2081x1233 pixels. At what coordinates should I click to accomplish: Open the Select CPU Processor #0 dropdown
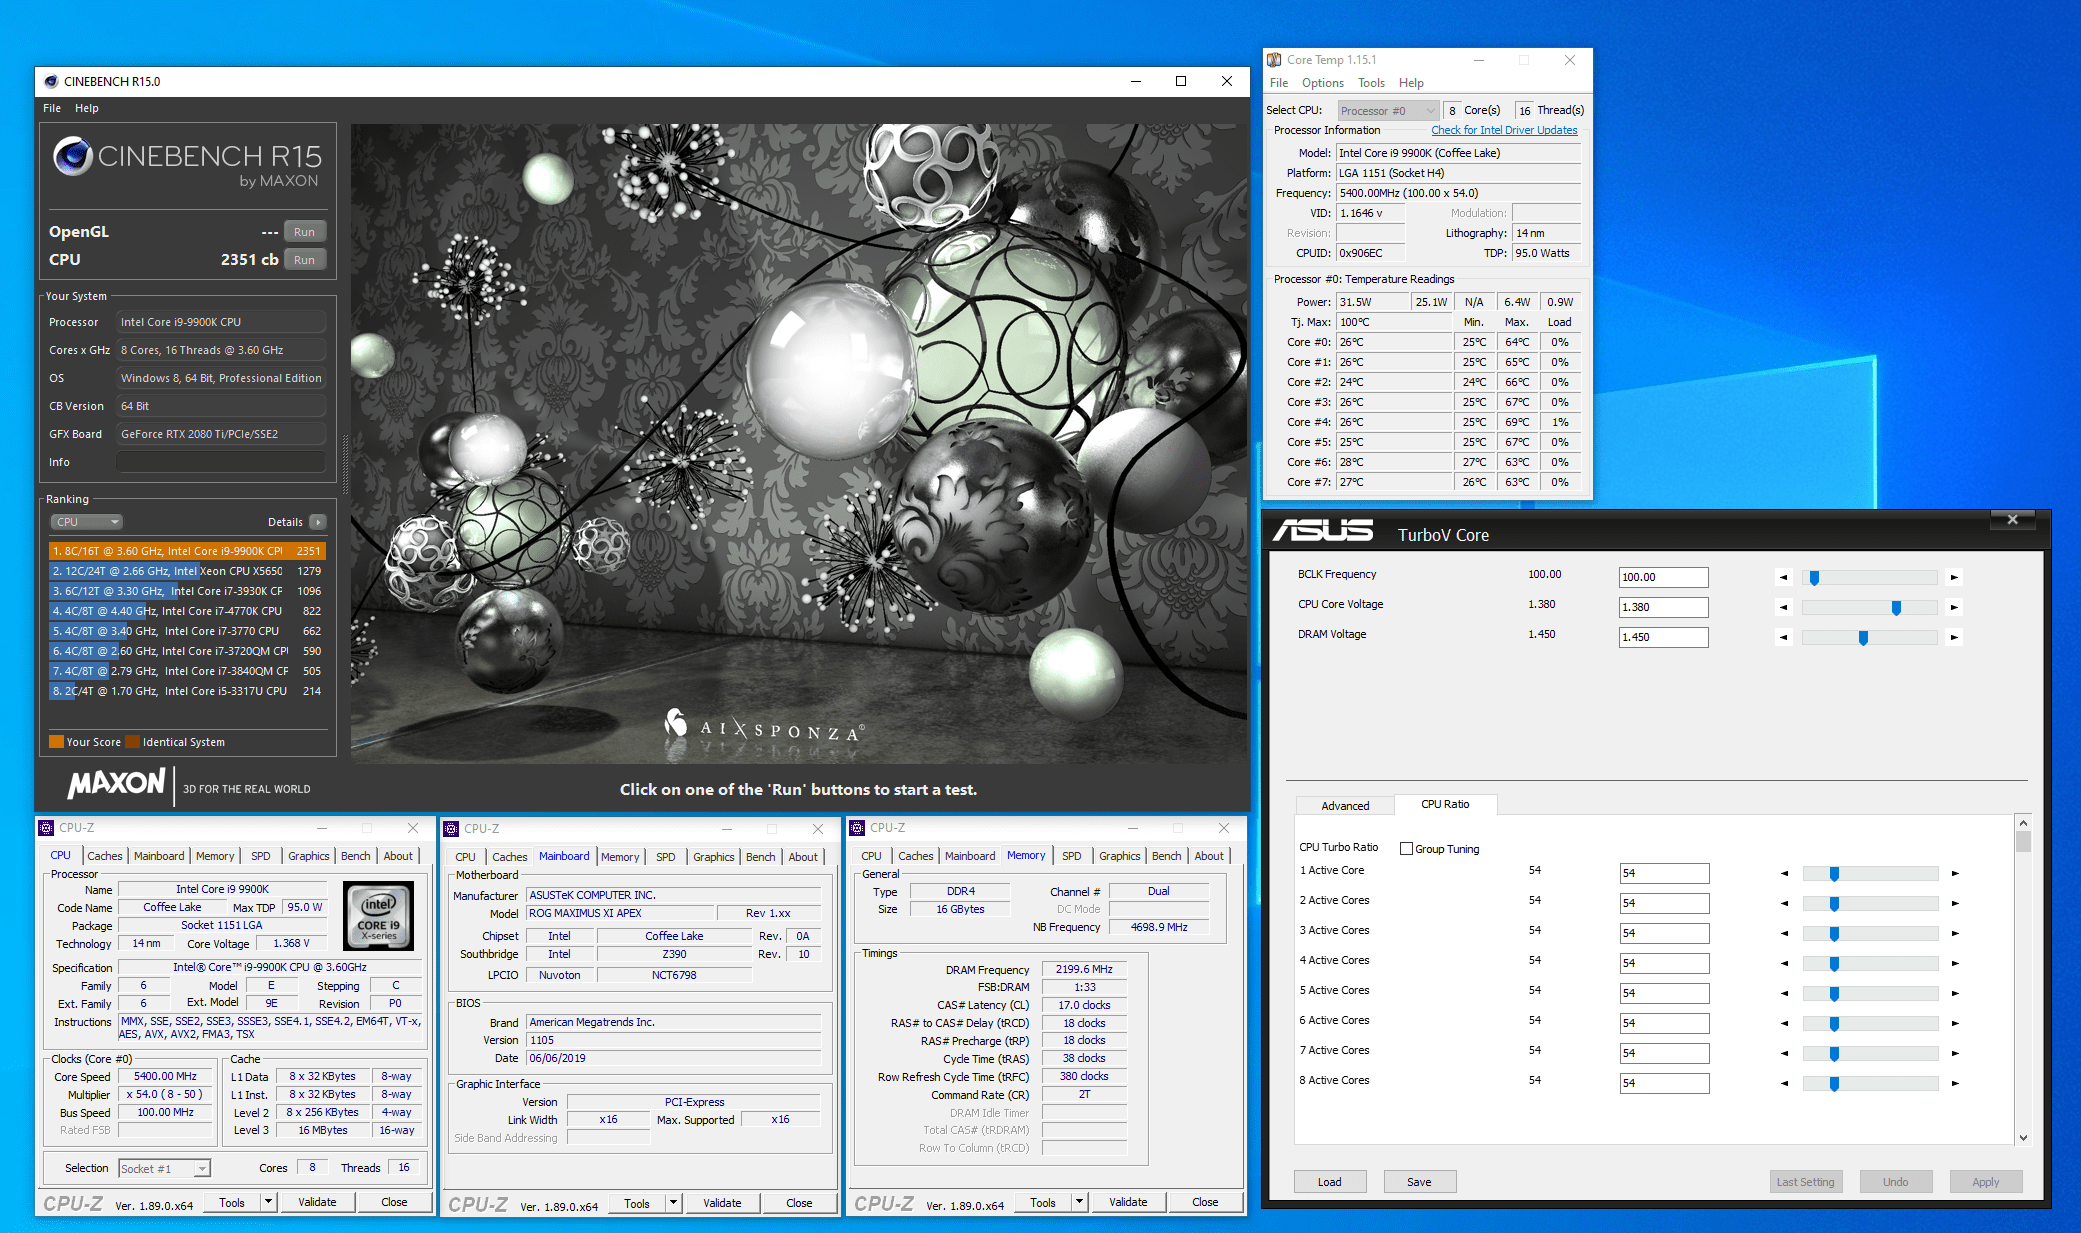coord(1388,111)
